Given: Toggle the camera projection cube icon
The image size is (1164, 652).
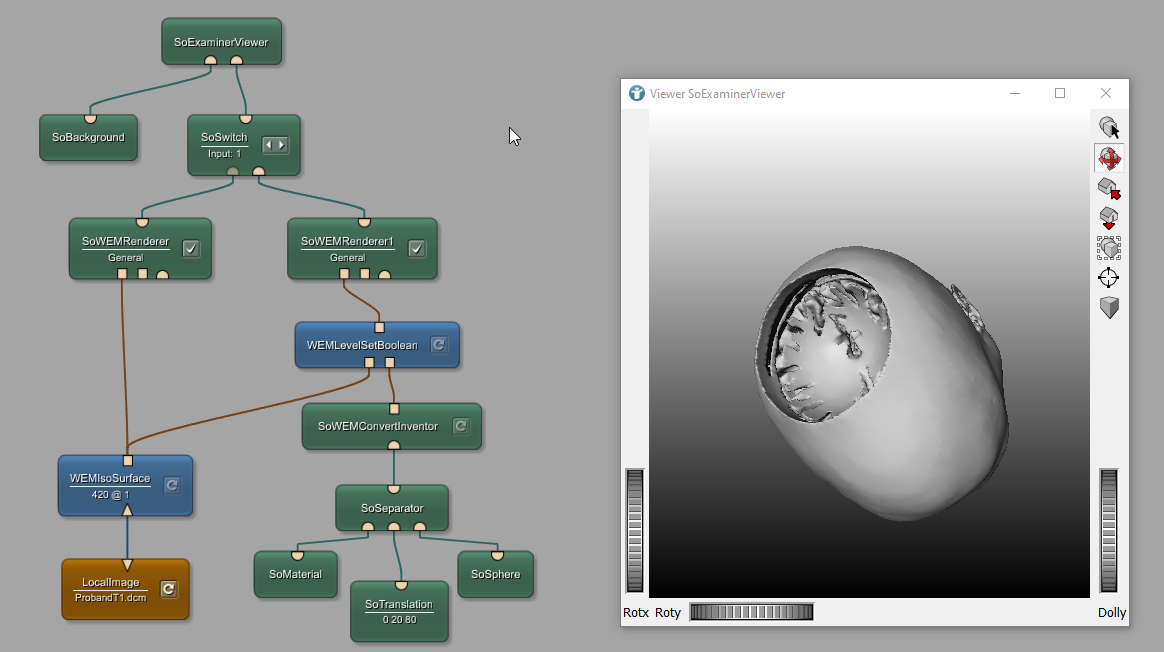Looking at the screenshot, I should click(x=1109, y=307).
